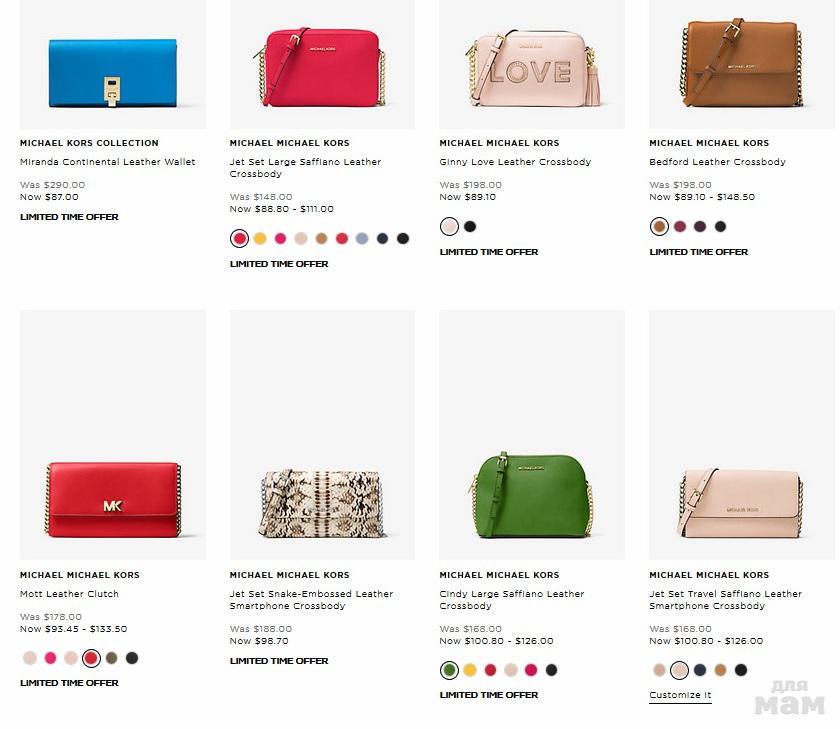840x729 pixels.
Task: Choose black swatch for Cindy Large crossbody
Action: tap(551, 670)
